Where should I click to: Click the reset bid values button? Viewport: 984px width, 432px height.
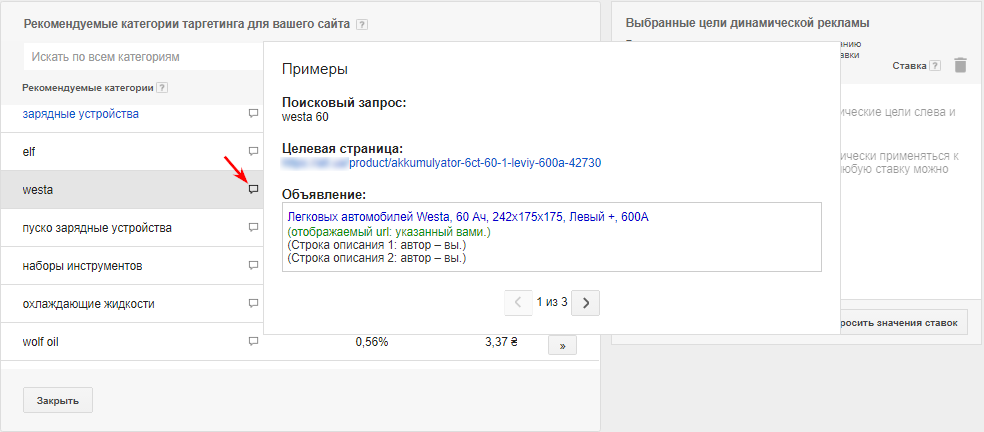pos(902,323)
